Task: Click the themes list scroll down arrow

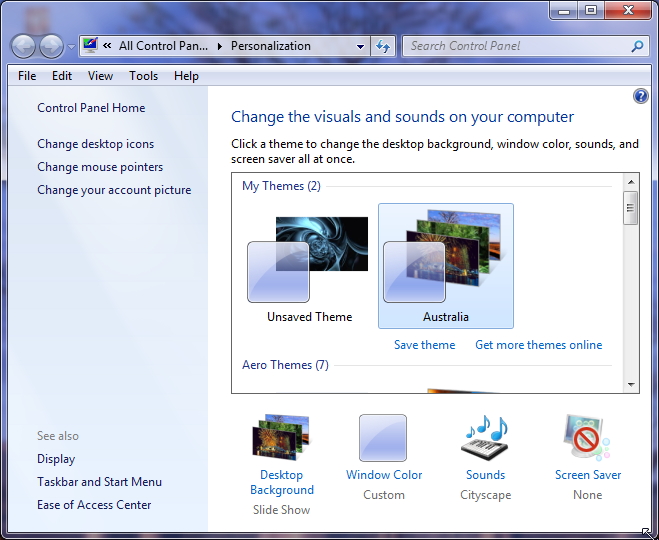Action: tap(631, 385)
